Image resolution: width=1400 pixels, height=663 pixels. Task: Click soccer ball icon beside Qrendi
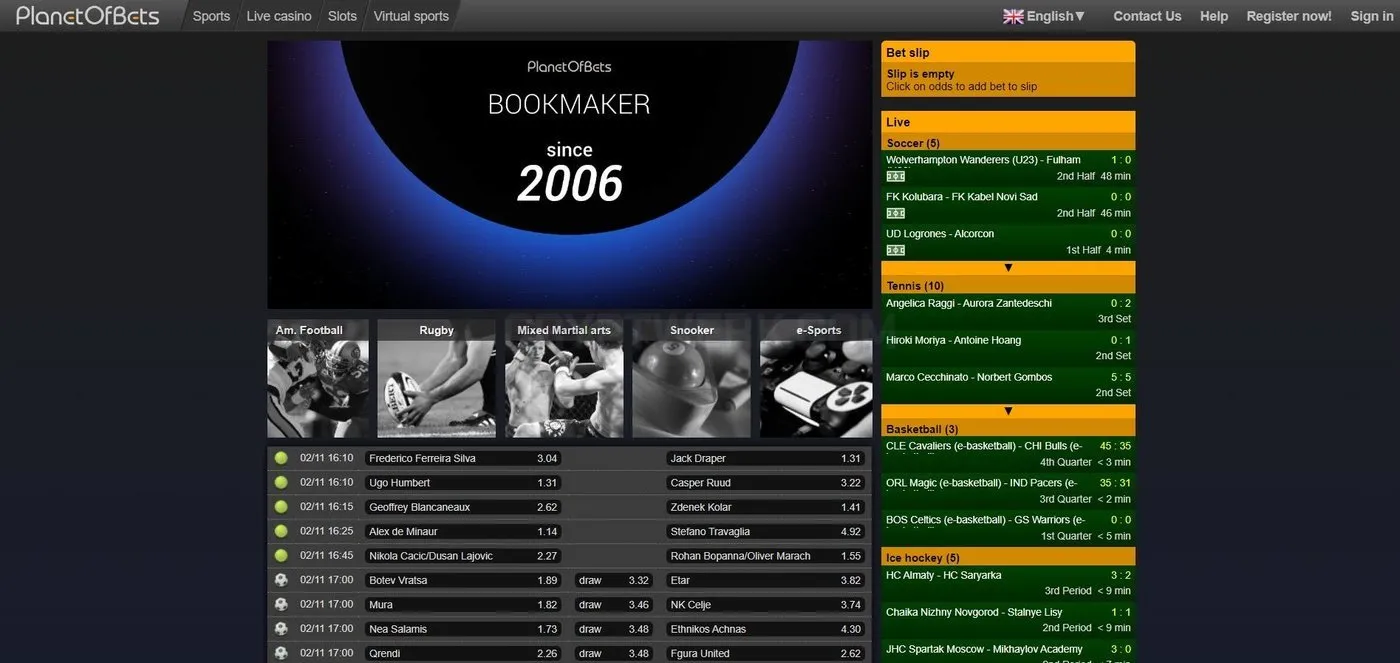[281, 653]
